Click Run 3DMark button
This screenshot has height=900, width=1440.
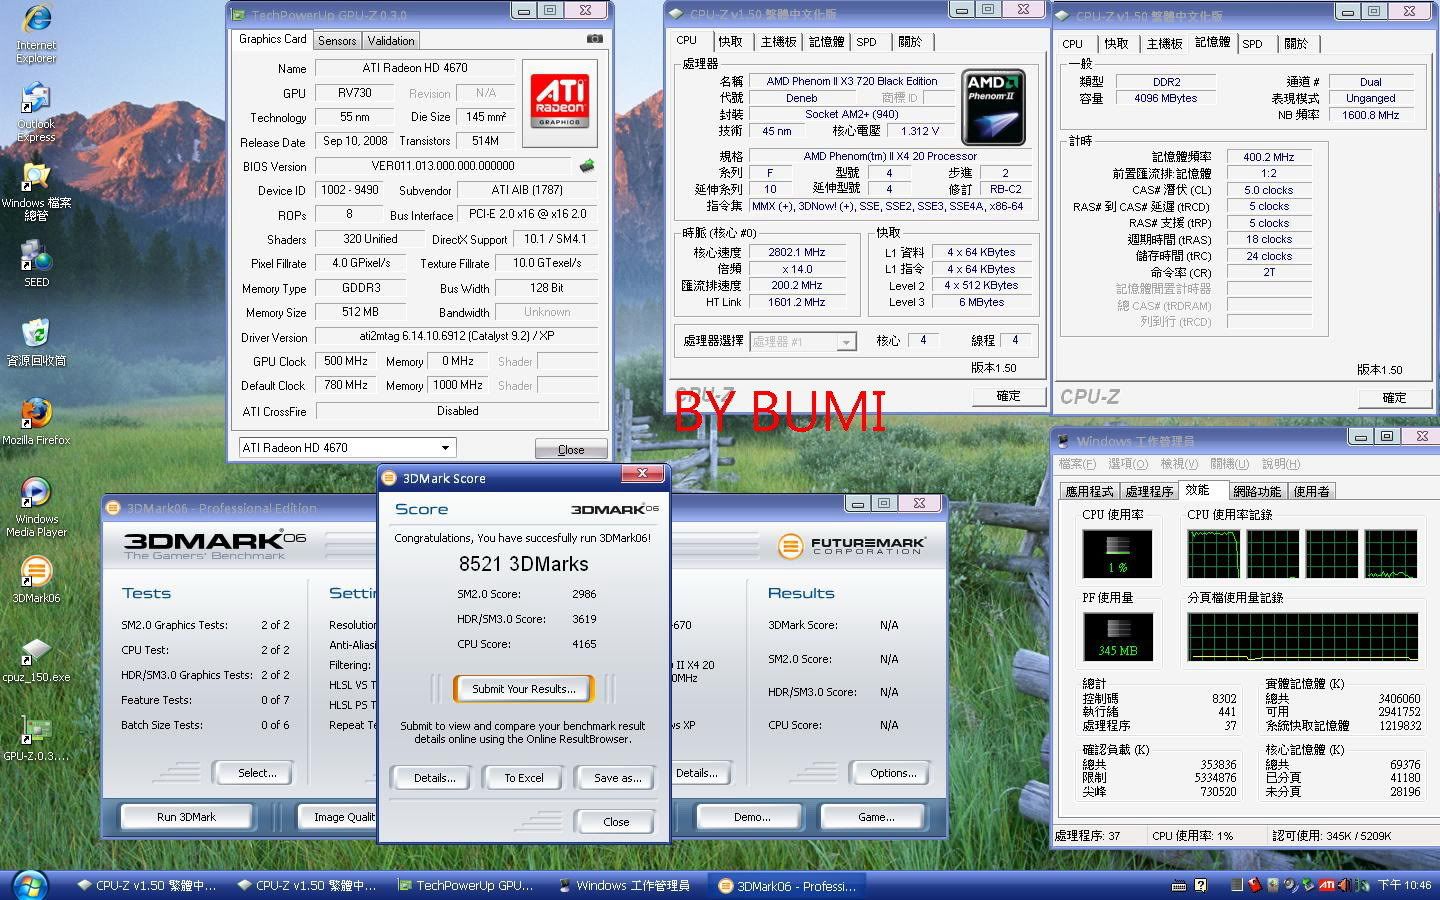186,817
